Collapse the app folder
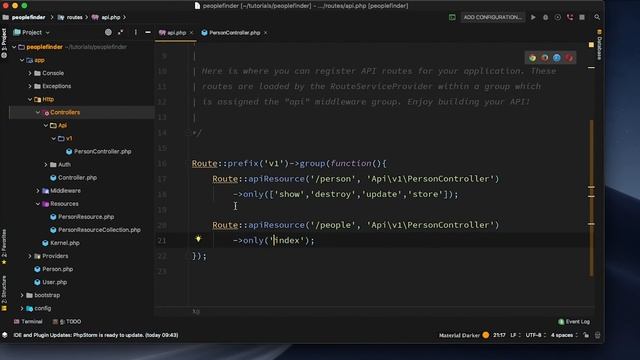The image size is (640, 360). click(x=22, y=60)
